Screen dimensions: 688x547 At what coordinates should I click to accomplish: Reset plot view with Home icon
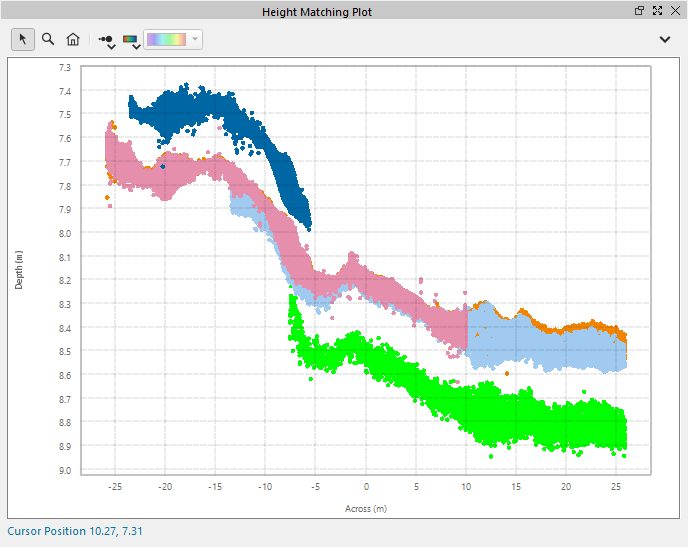pos(73,39)
